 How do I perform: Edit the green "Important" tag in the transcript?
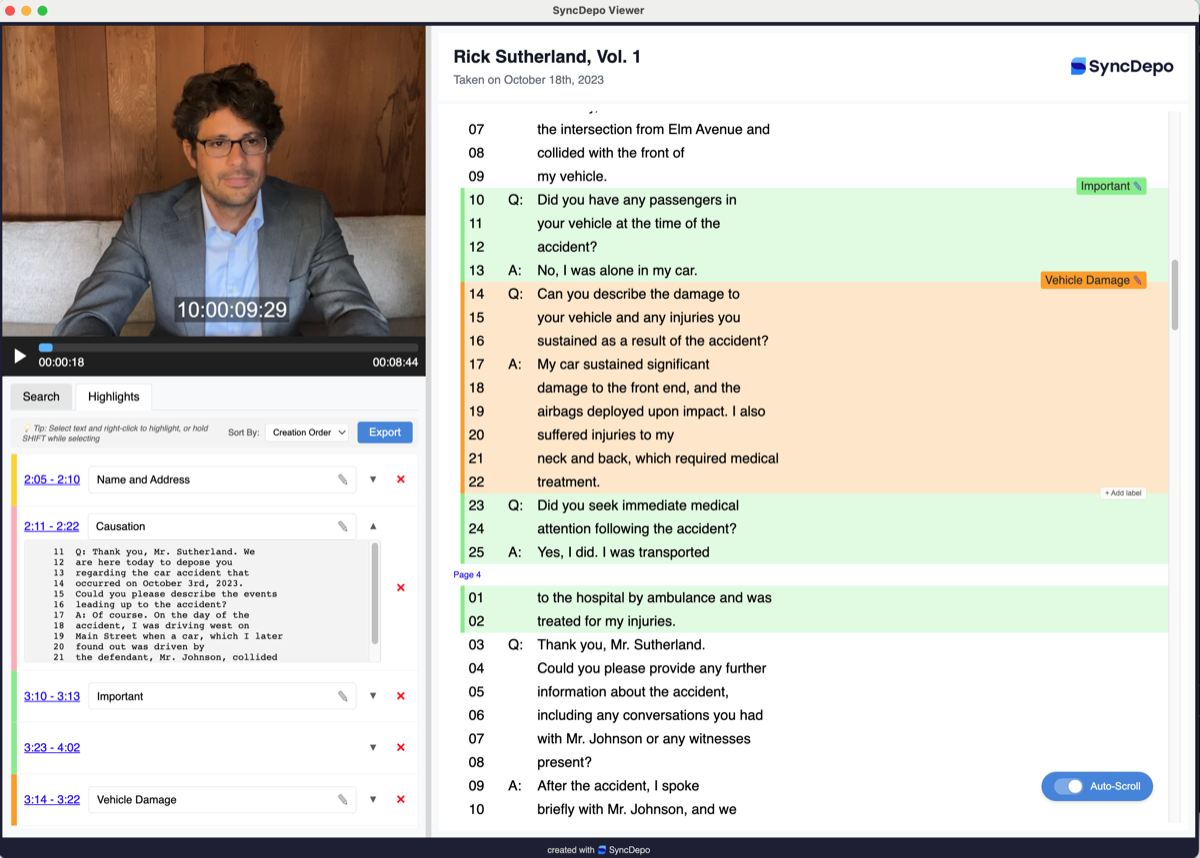1139,185
